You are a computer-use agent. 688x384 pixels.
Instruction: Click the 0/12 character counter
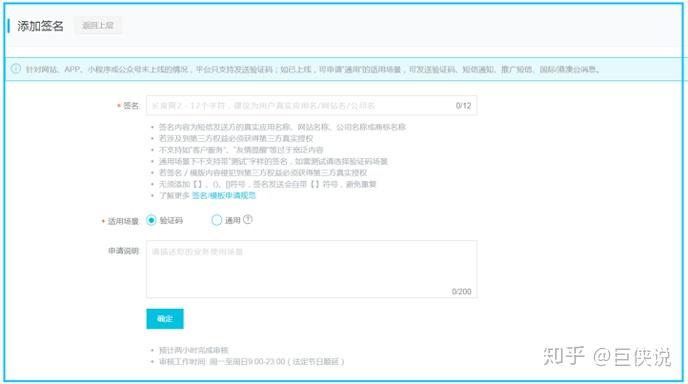tap(463, 106)
